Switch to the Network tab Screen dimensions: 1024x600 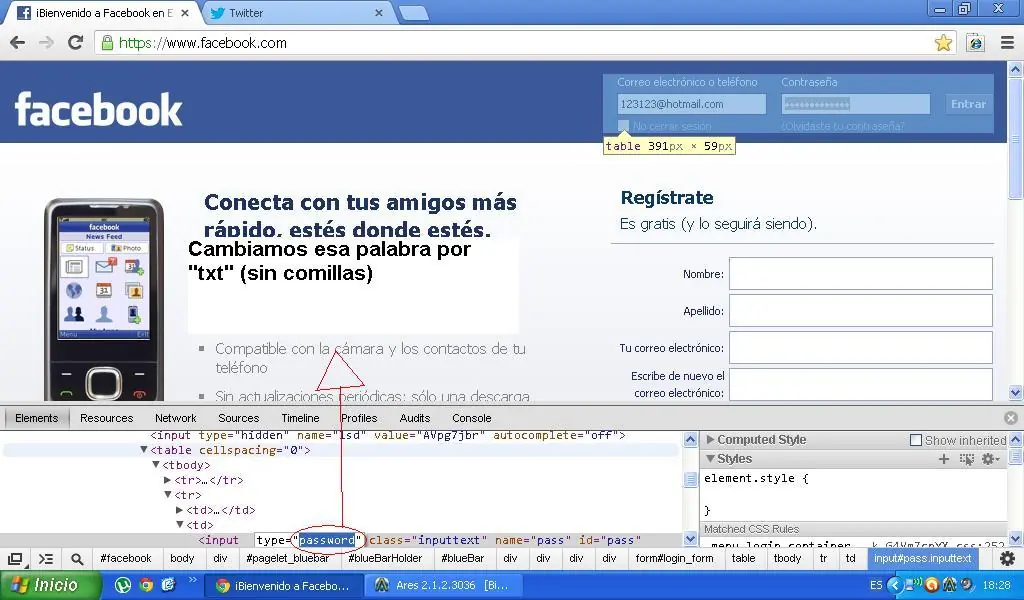[x=176, y=418]
